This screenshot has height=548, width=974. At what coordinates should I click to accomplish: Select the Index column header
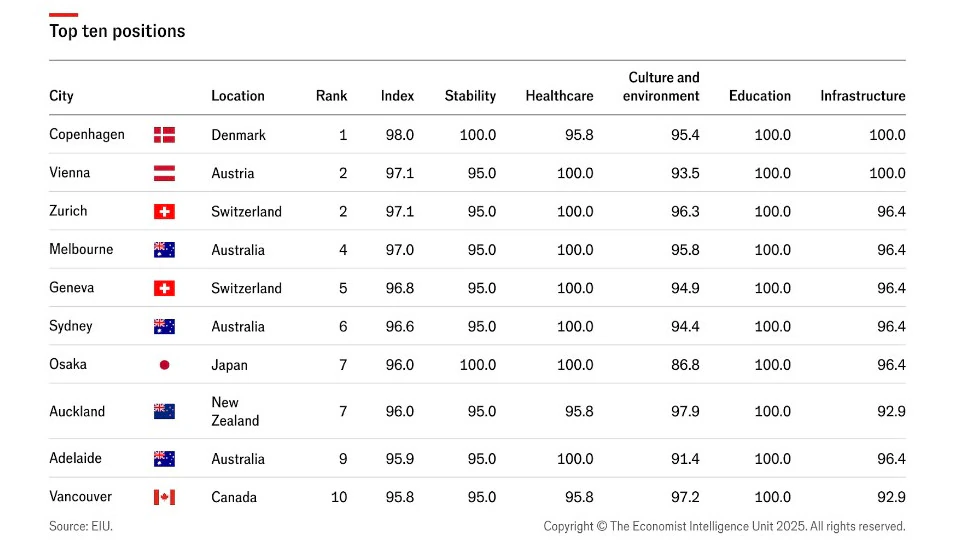point(397,96)
